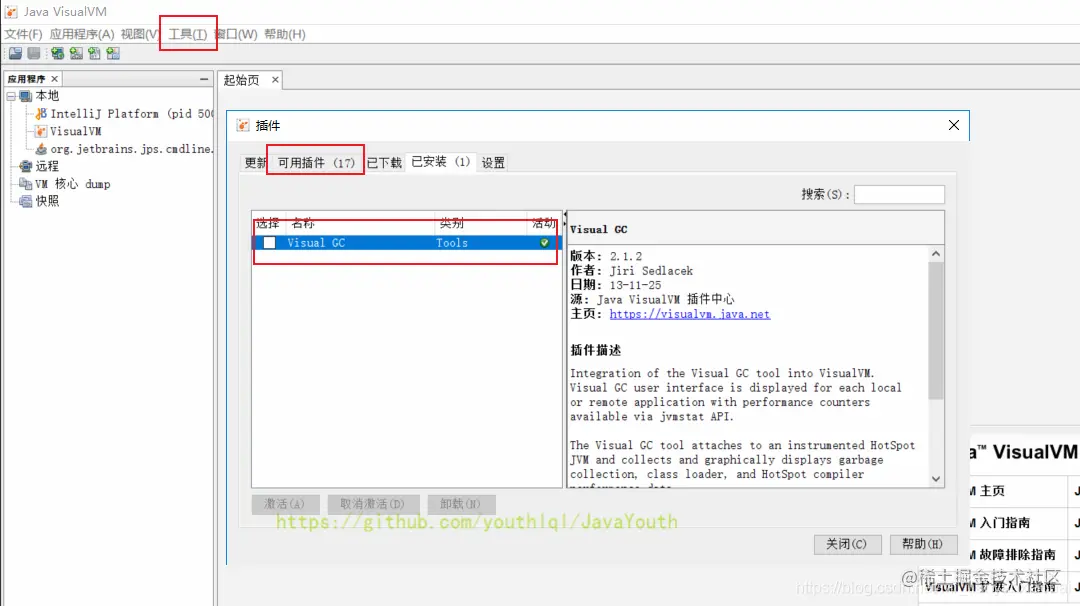The width and height of the screenshot is (1080, 606).
Task: Close the 应用程序 panel tab
Action: [x=54, y=79]
